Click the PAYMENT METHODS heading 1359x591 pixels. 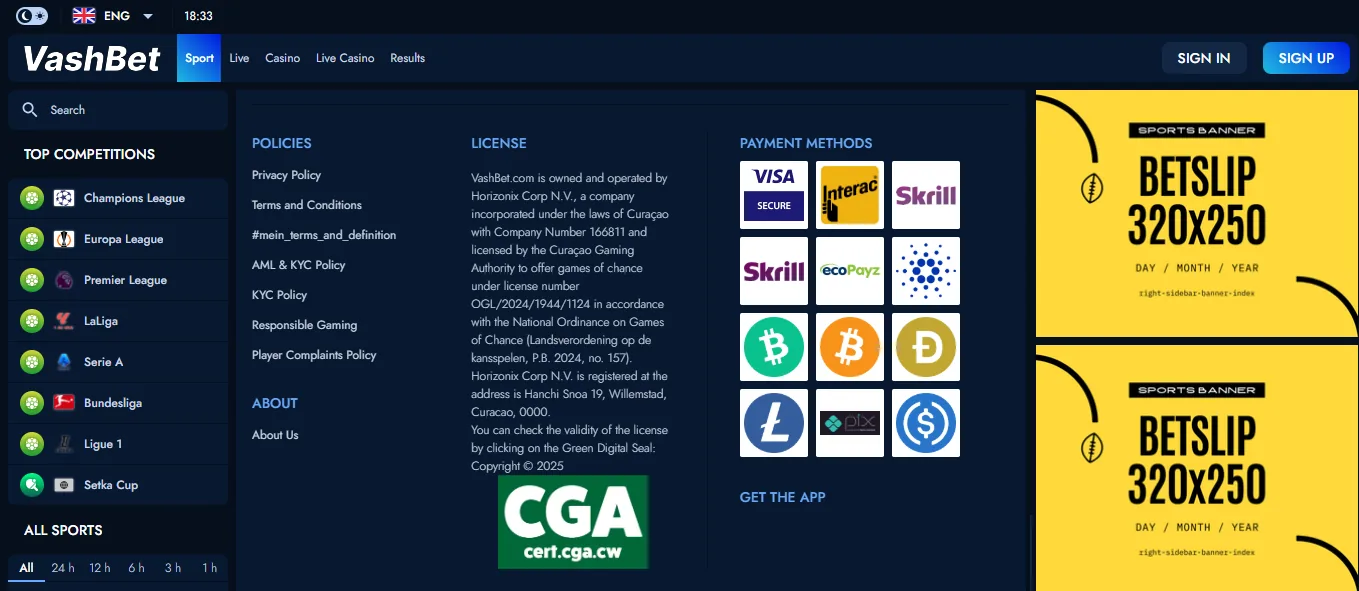click(x=806, y=143)
